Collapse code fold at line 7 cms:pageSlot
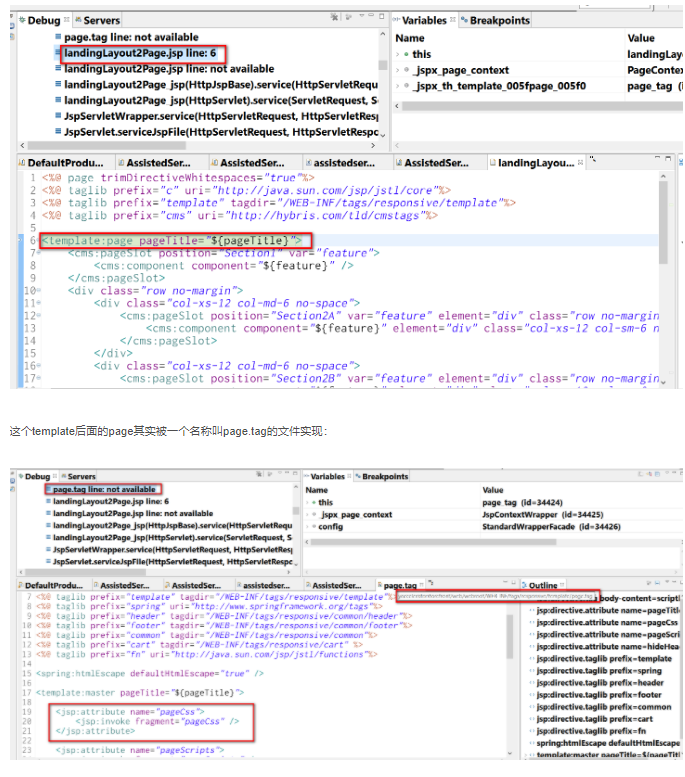The image size is (685, 777). tap(39, 253)
